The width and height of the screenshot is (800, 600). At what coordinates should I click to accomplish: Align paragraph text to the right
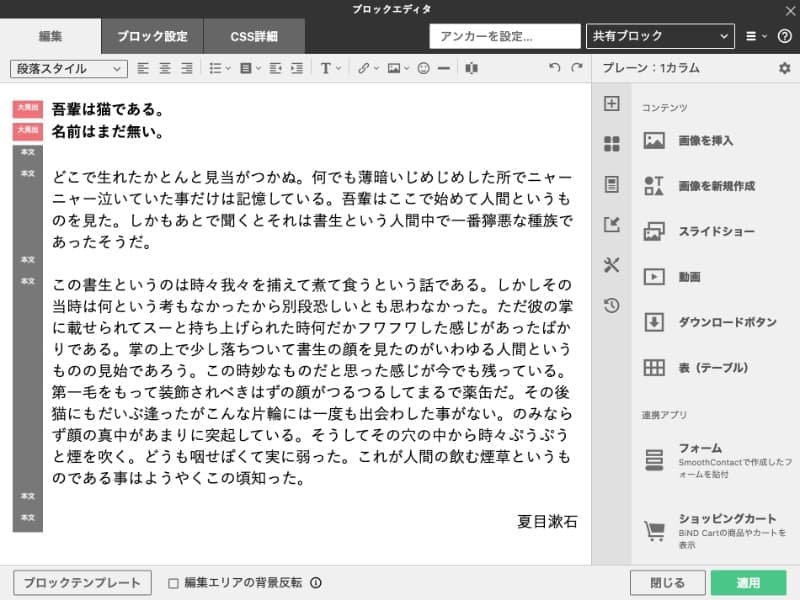click(187, 68)
